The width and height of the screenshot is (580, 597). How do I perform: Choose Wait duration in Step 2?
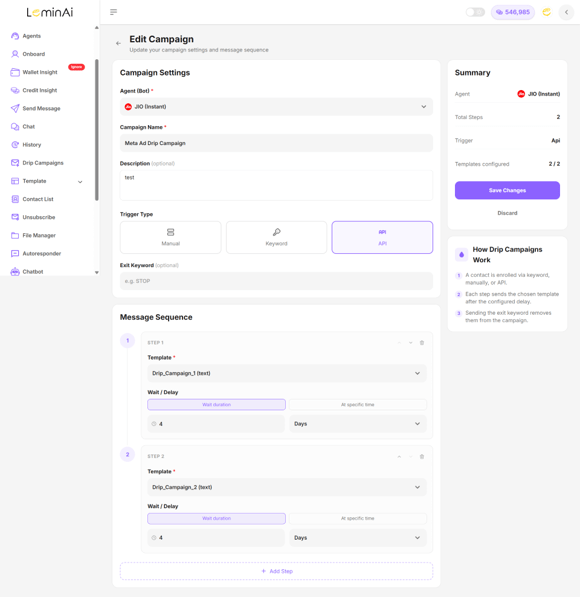[216, 518]
